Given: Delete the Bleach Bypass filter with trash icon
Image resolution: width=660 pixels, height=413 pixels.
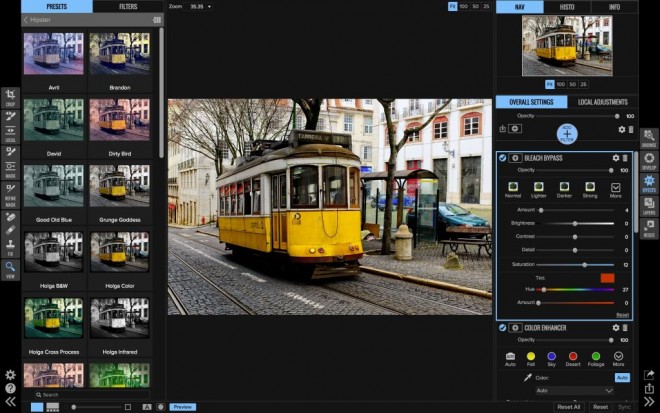Looking at the screenshot, I should coord(626,158).
